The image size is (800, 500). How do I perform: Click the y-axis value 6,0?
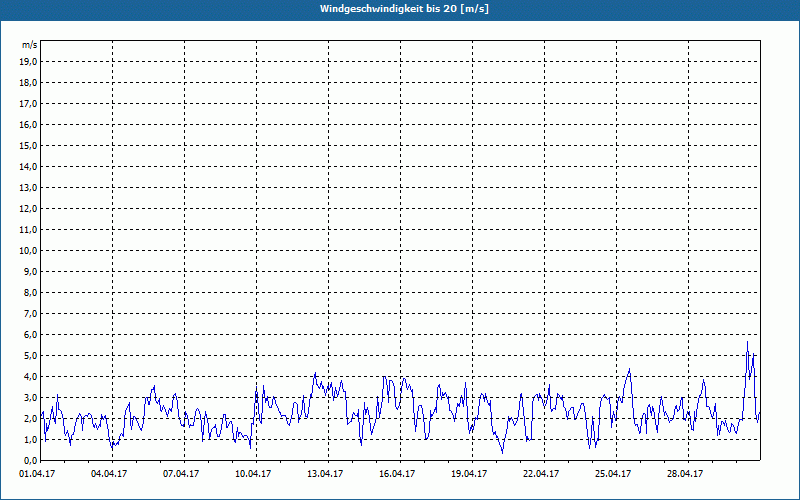pyautogui.click(x=31, y=334)
